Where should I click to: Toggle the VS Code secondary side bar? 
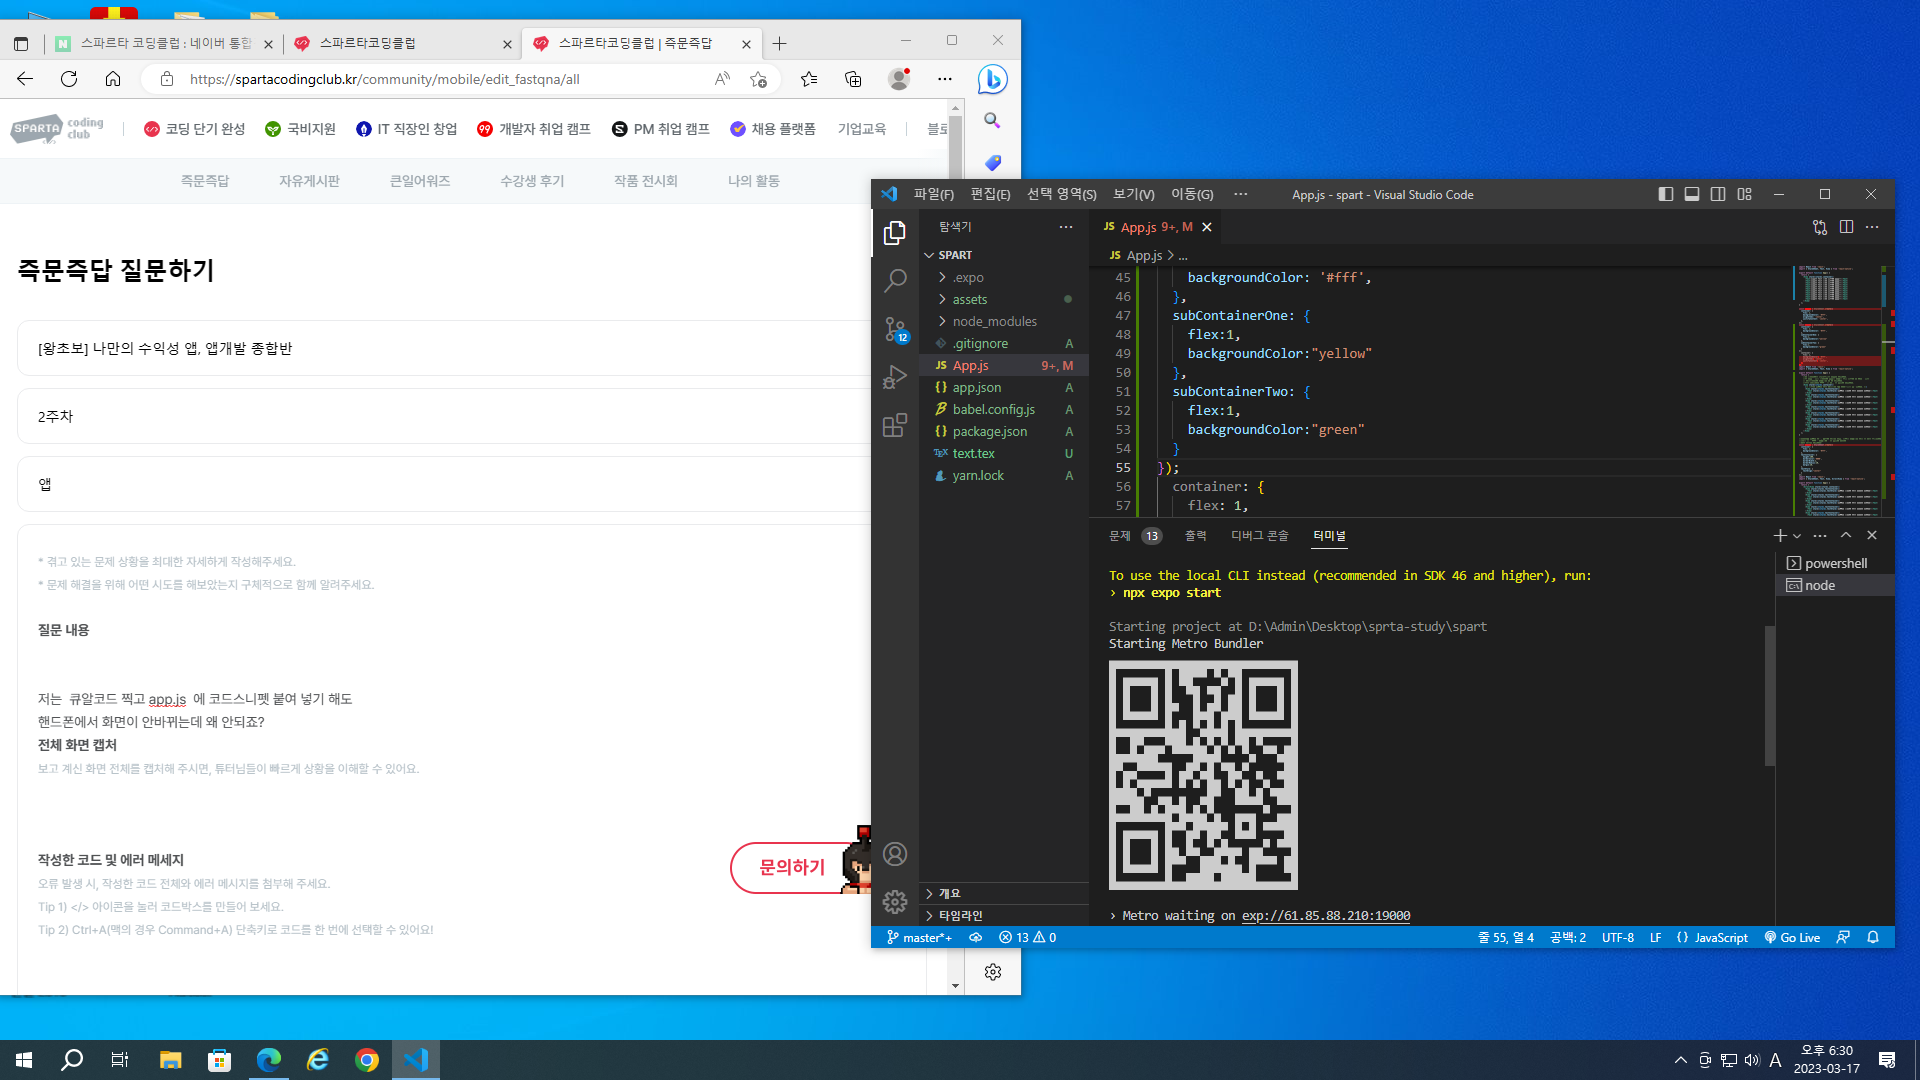point(1718,194)
